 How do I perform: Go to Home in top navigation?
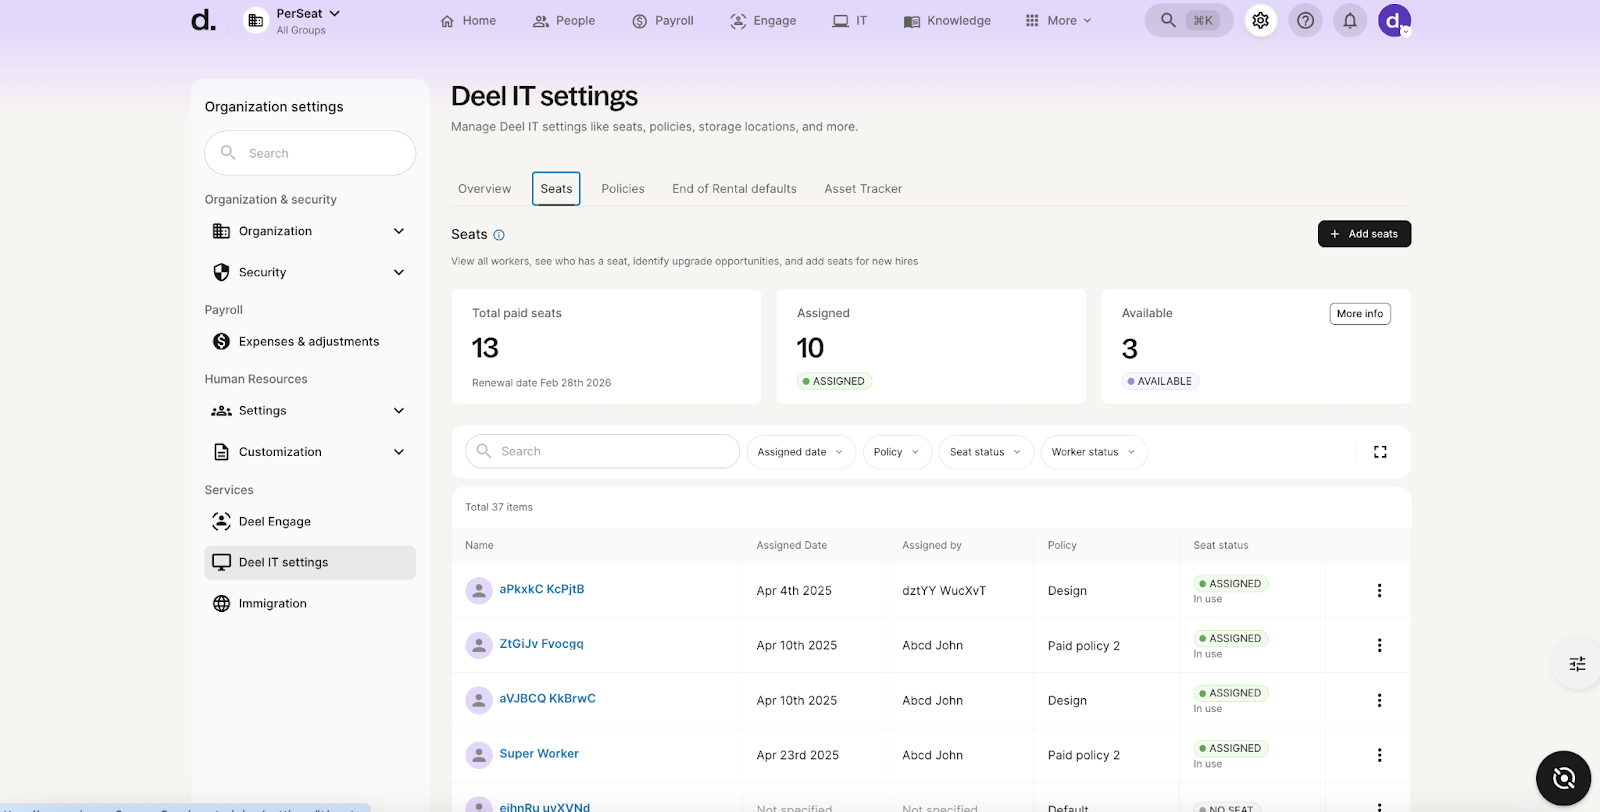[x=468, y=21]
